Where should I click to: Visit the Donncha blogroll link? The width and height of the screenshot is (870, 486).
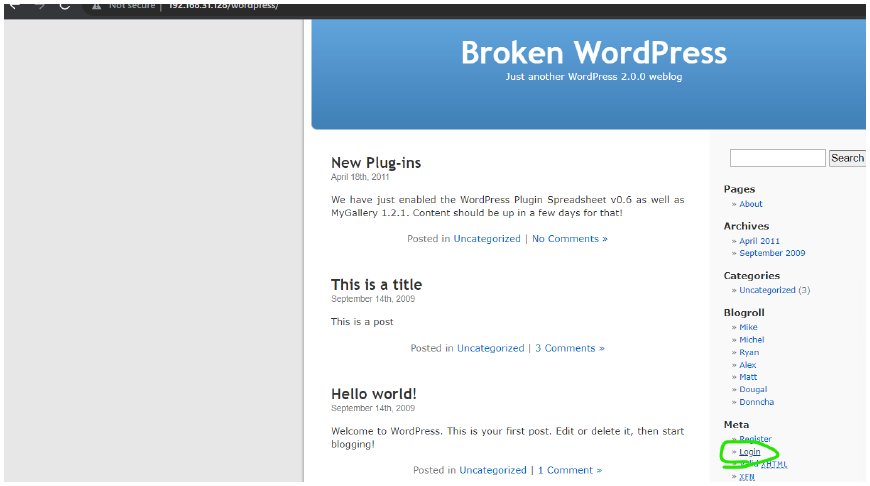(756, 402)
